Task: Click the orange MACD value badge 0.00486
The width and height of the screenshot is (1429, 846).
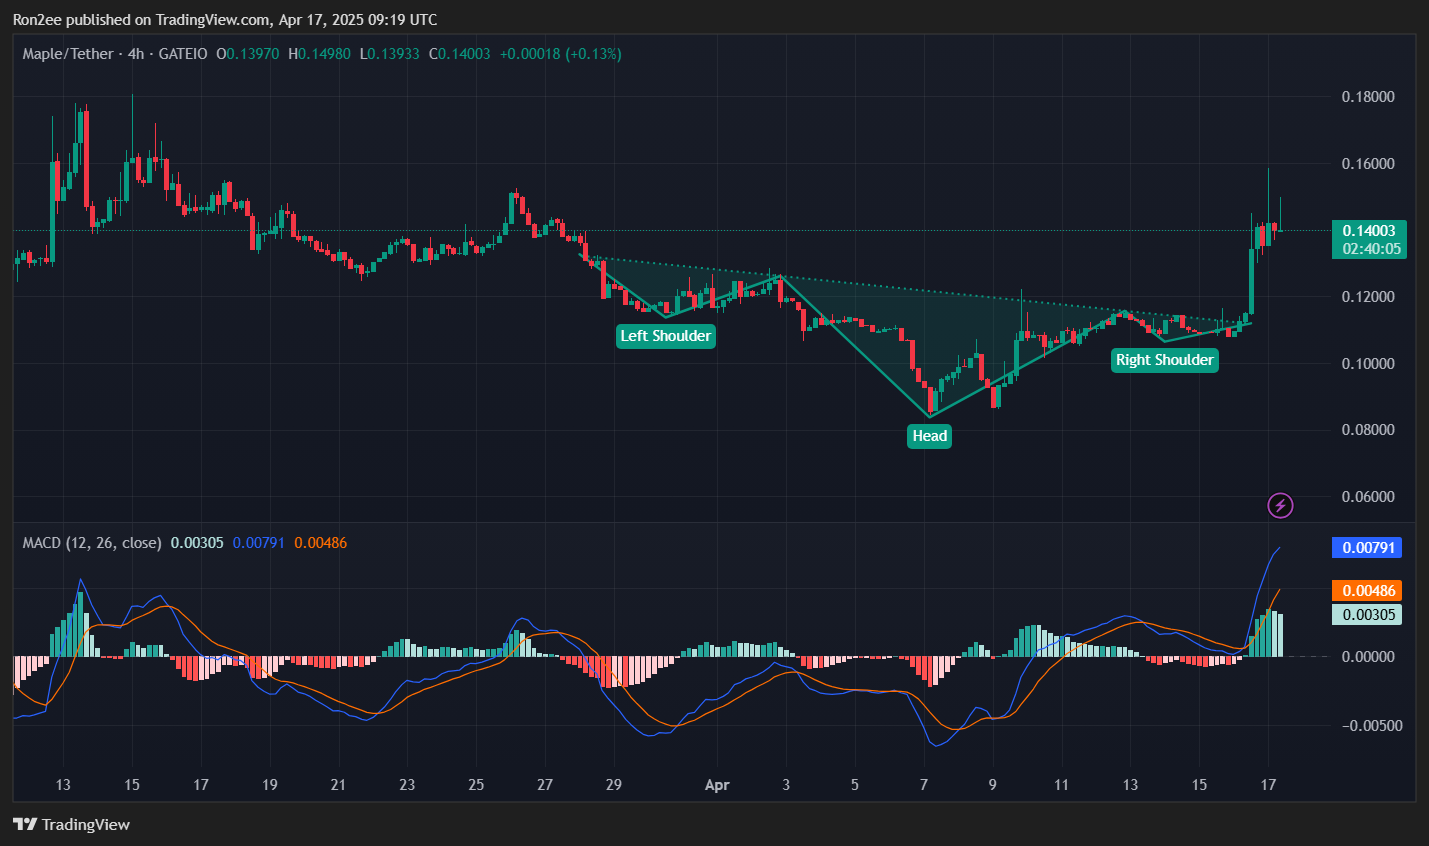Action: coord(1367,591)
